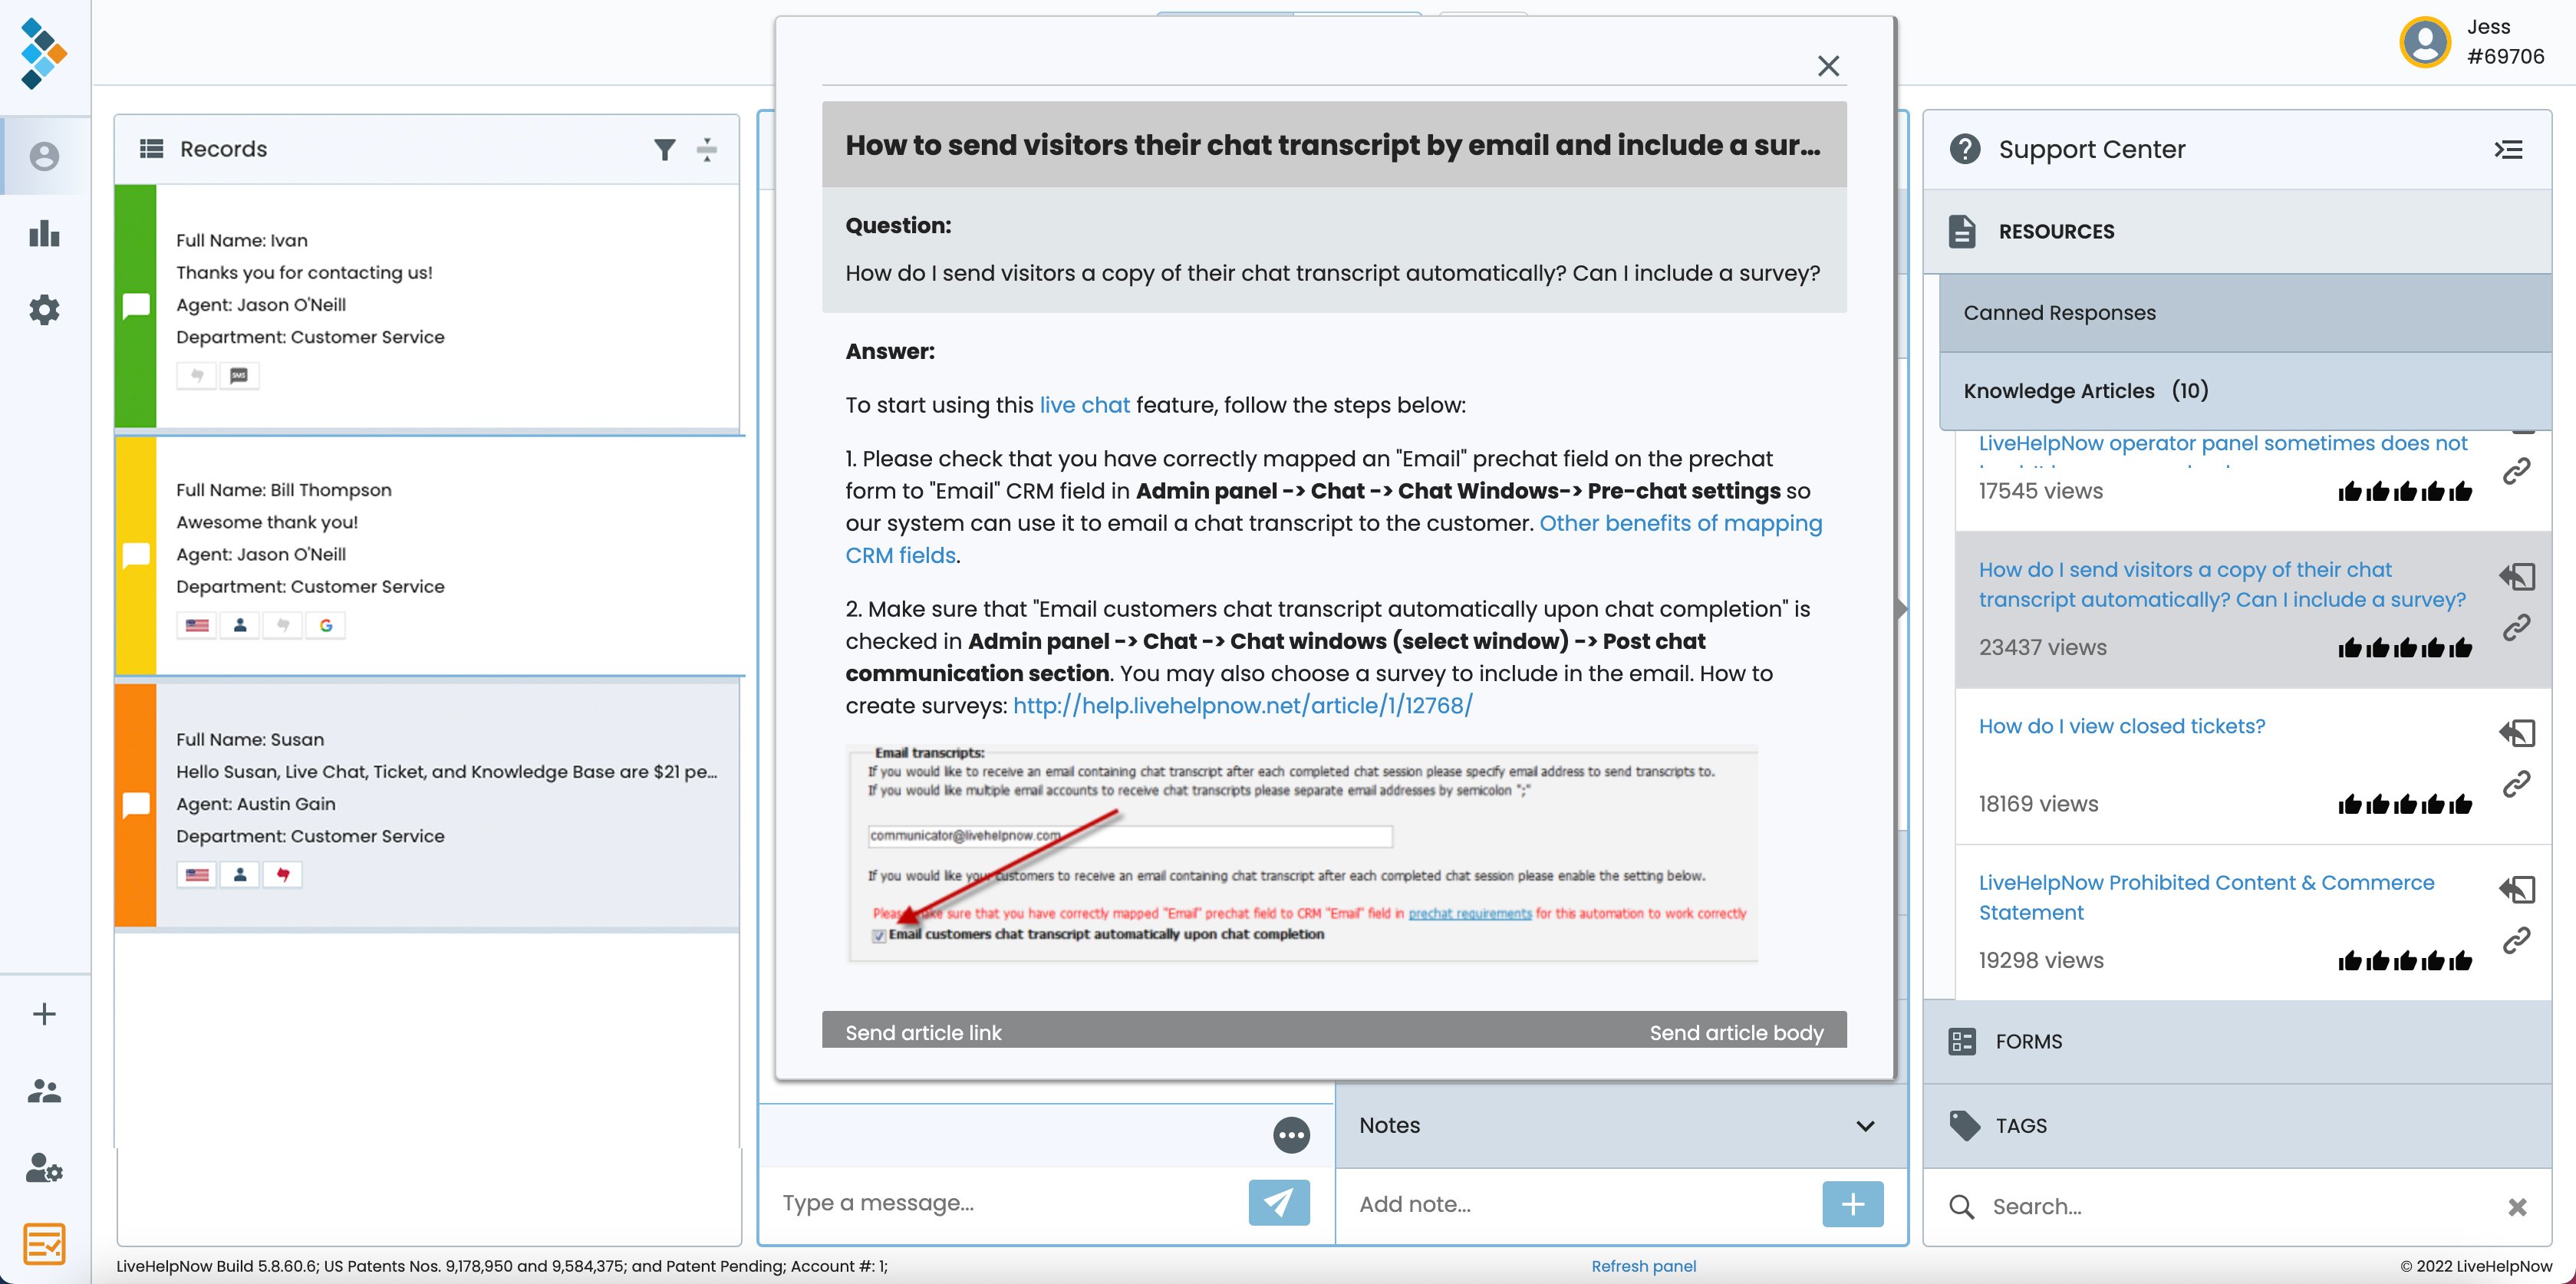The height and width of the screenshot is (1284, 2576).
Task: Click the Support Center help icon
Action: [x=1964, y=149]
